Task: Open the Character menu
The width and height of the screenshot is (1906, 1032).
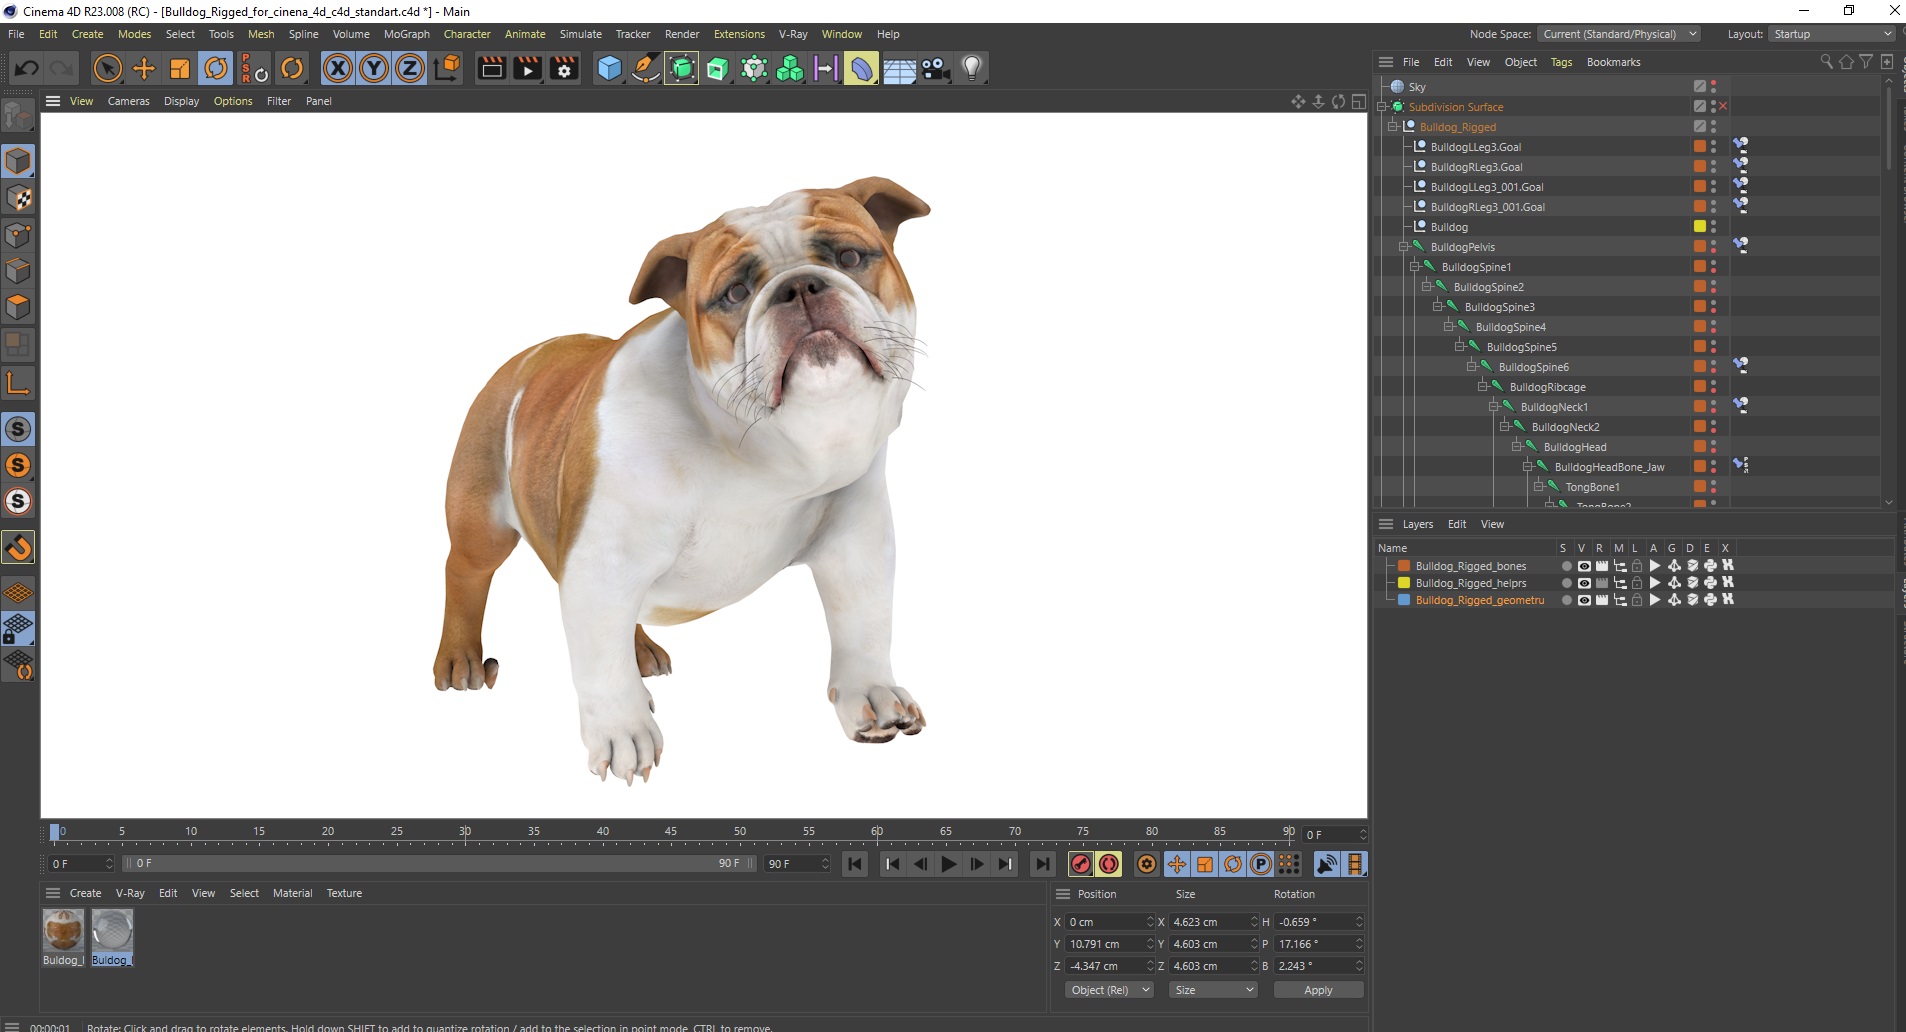Action: pyautogui.click(x=467, y=34)
